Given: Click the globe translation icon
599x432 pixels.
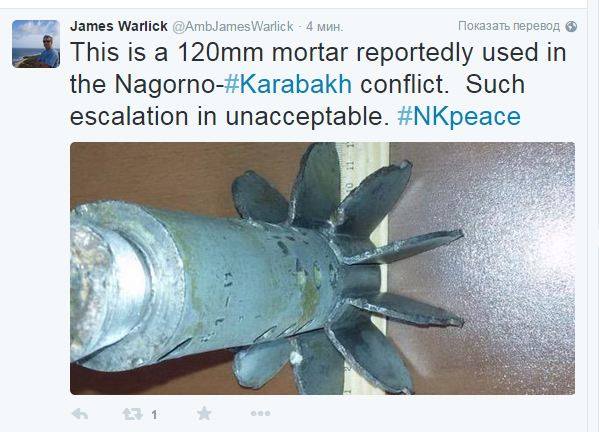Looking at the screenshot, I should (571, 26).
